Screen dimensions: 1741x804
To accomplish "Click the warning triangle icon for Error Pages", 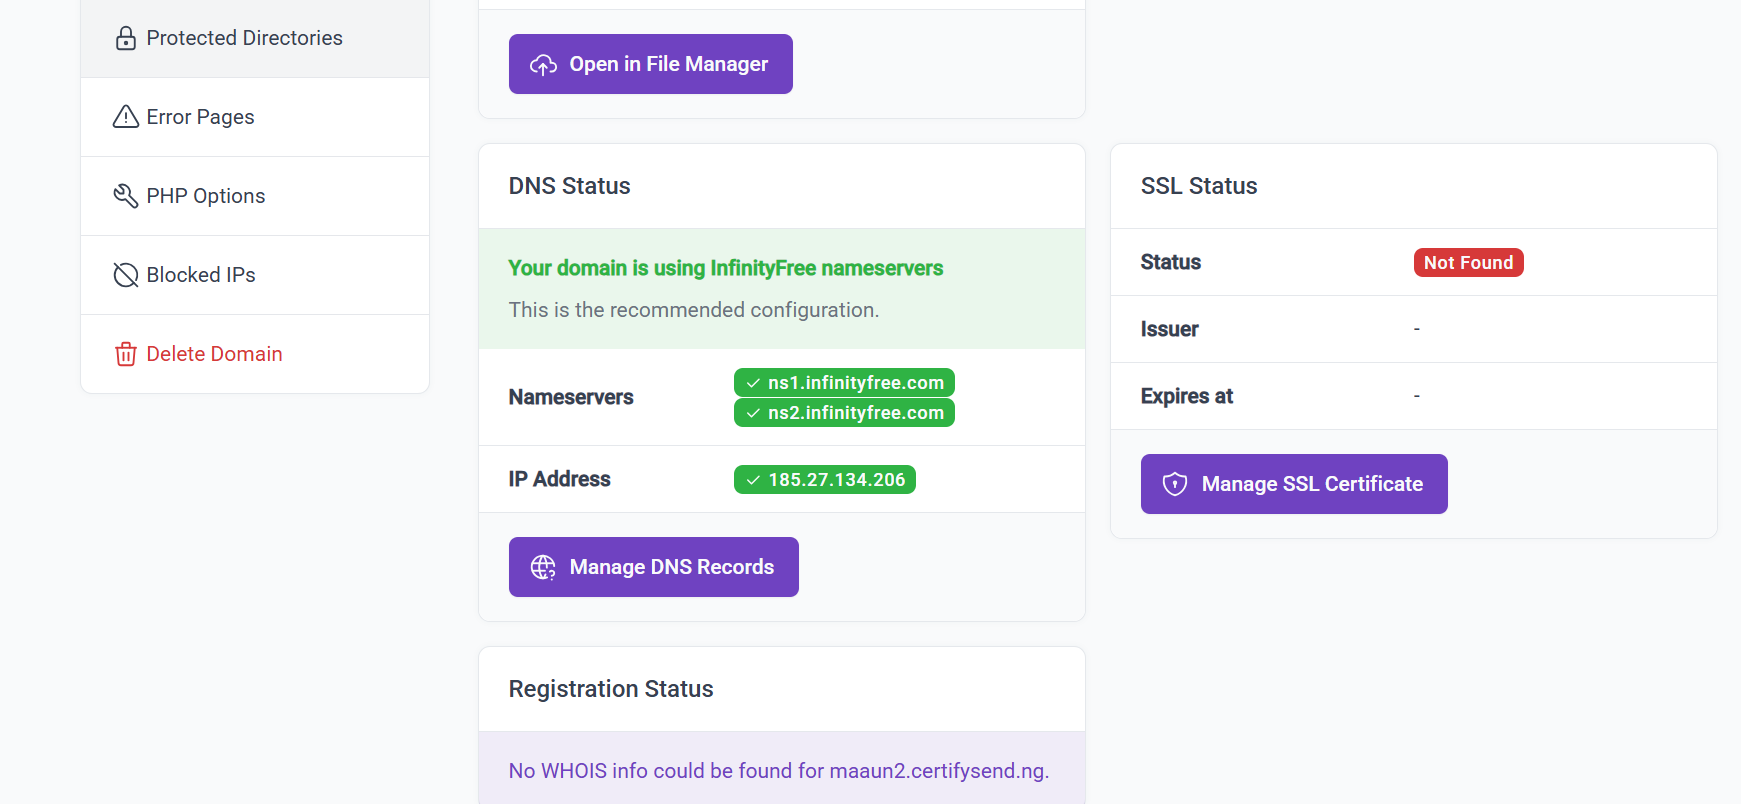I will (x=126, y=117).
